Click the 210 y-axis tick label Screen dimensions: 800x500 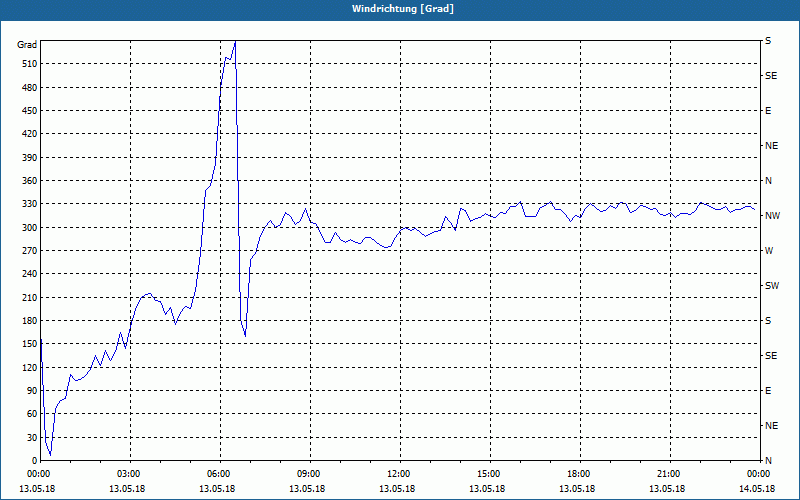coord(29,297)
